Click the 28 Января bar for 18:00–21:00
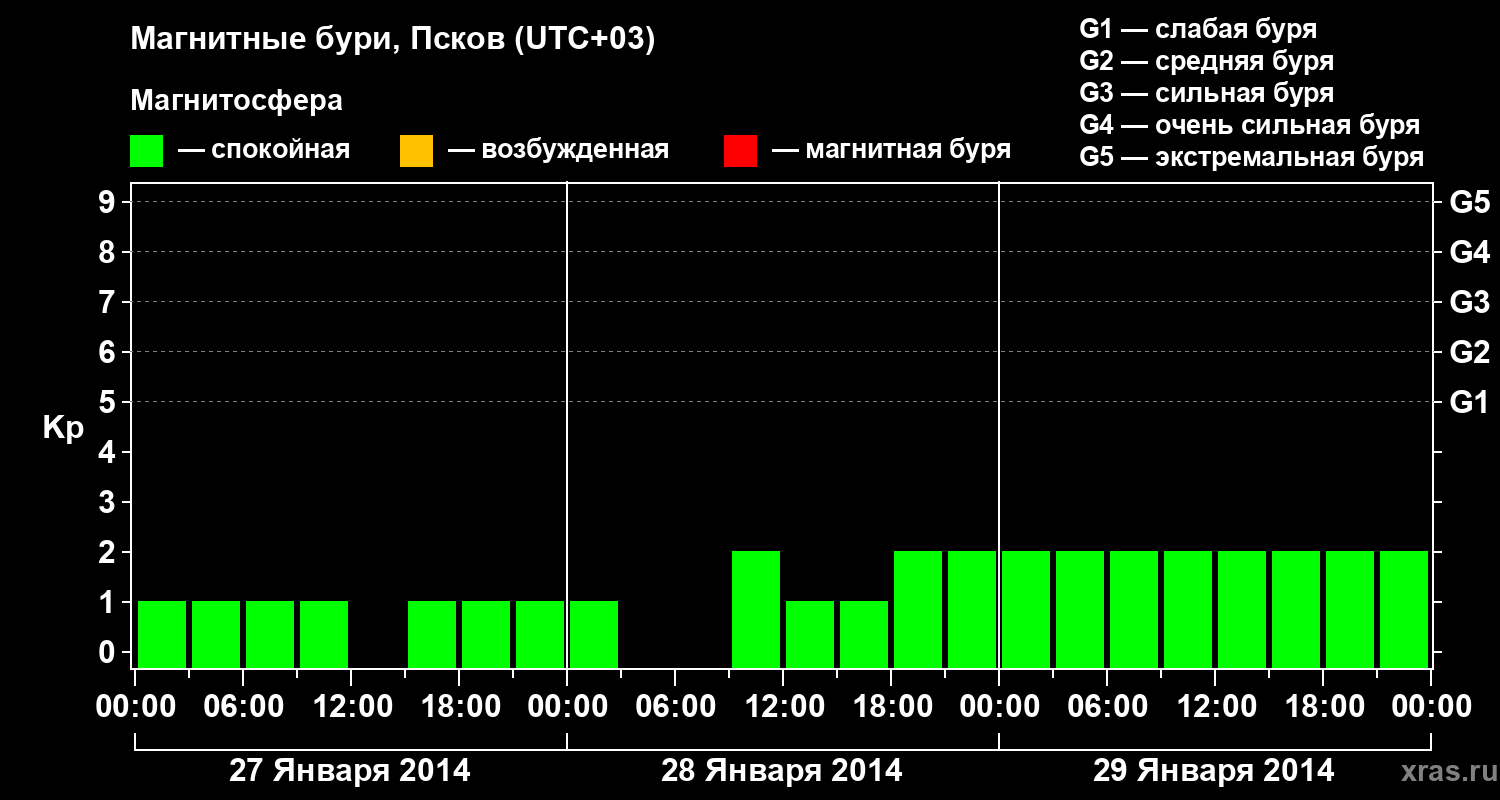 (x=918, y=609)
